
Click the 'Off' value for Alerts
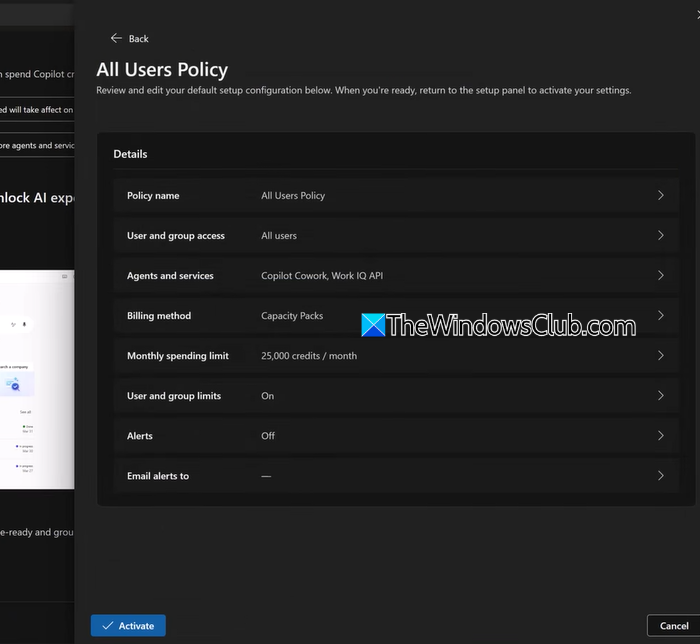click(x=268, y=436)
